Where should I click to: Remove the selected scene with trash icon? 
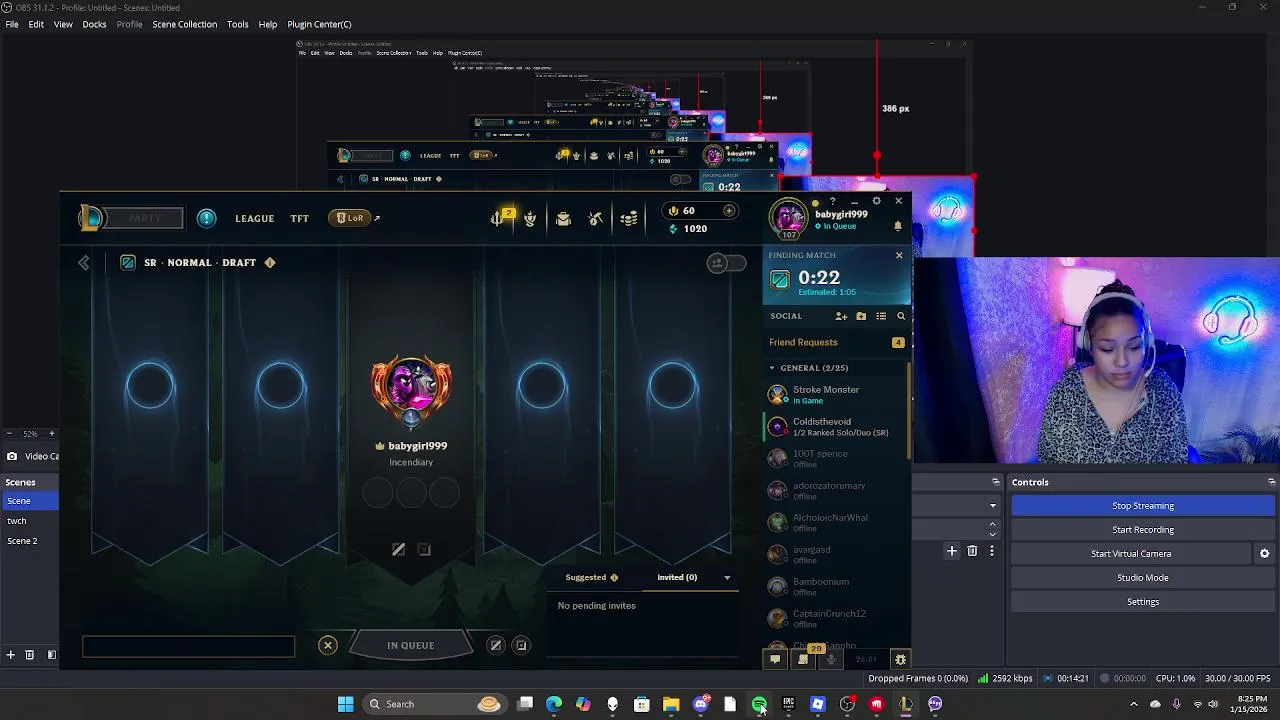pos(29,655)
